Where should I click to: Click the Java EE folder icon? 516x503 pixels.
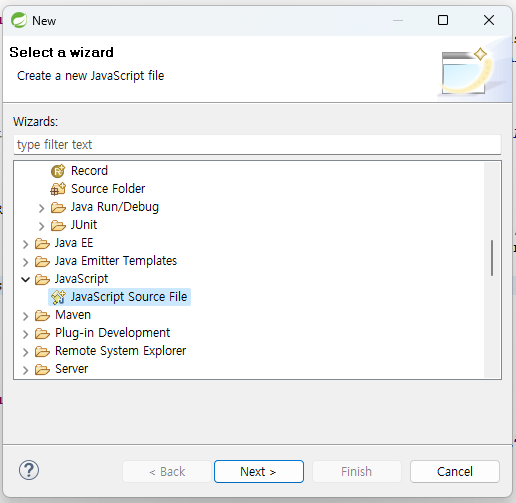pos(42,243)
